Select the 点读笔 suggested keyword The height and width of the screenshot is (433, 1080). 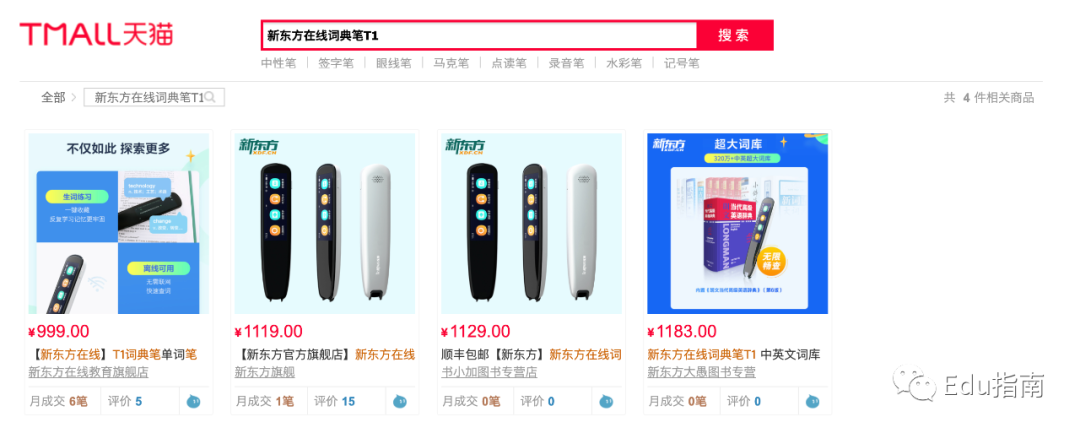coord(508,63)
